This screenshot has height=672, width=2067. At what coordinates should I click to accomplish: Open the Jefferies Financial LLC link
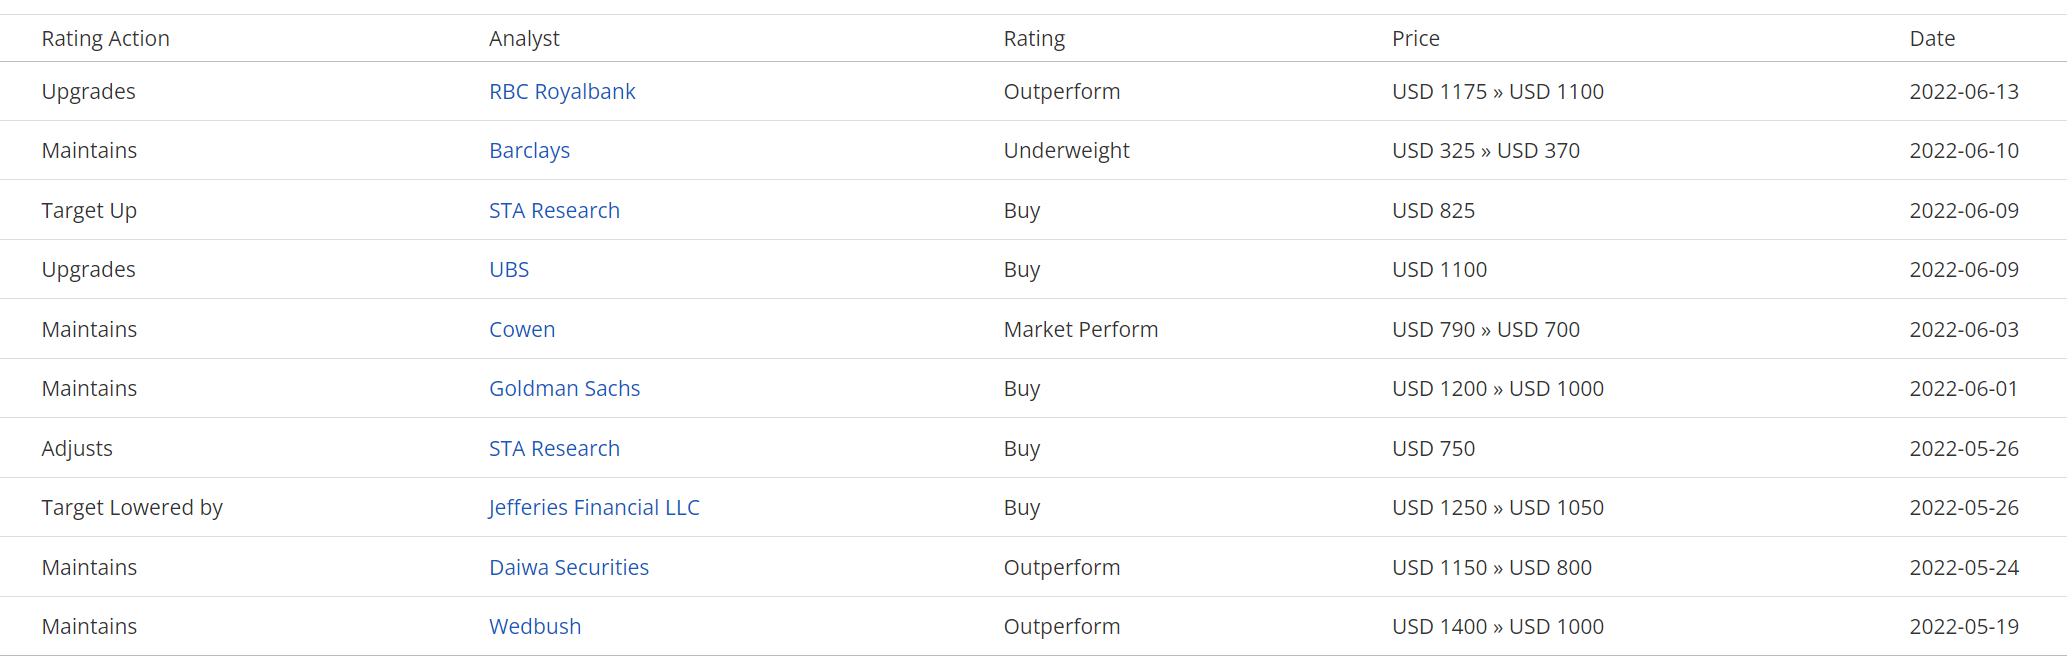click(x=594, y=508)
